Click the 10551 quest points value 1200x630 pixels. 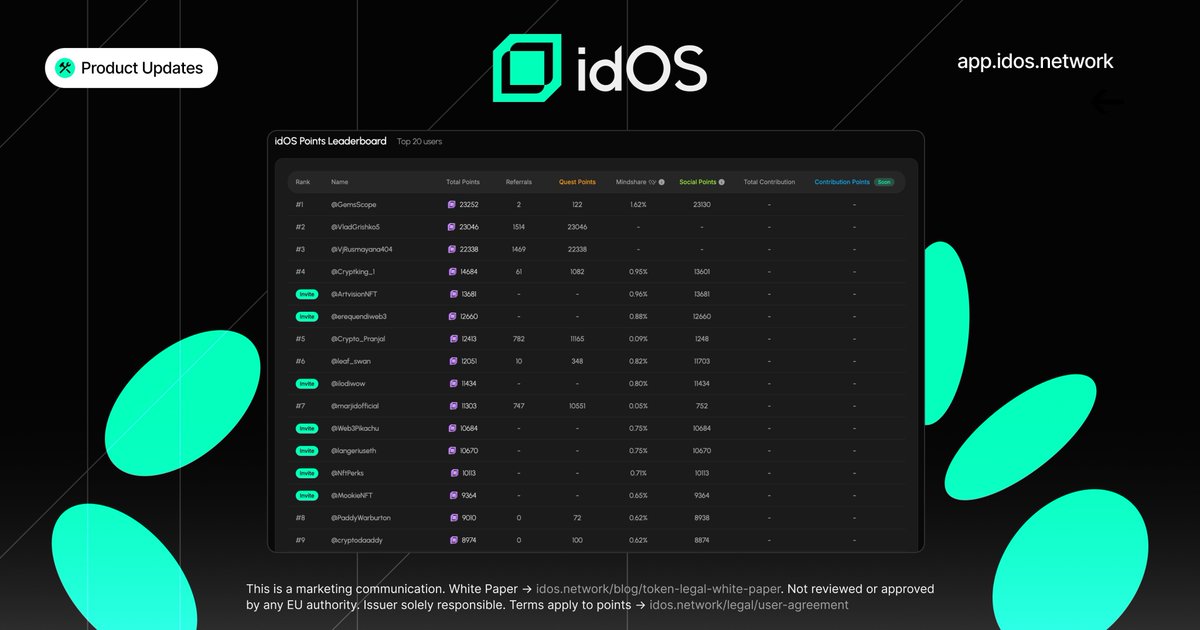tap(577, 406)
